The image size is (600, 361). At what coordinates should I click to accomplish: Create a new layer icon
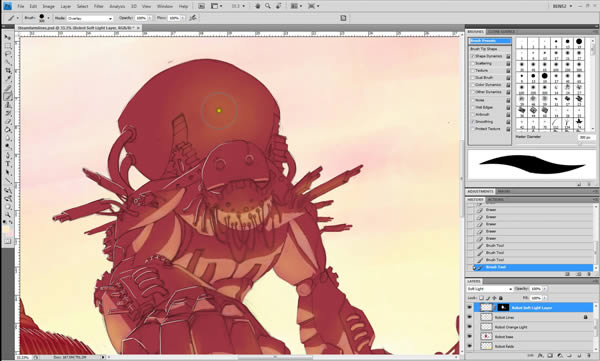coord(579,356)
